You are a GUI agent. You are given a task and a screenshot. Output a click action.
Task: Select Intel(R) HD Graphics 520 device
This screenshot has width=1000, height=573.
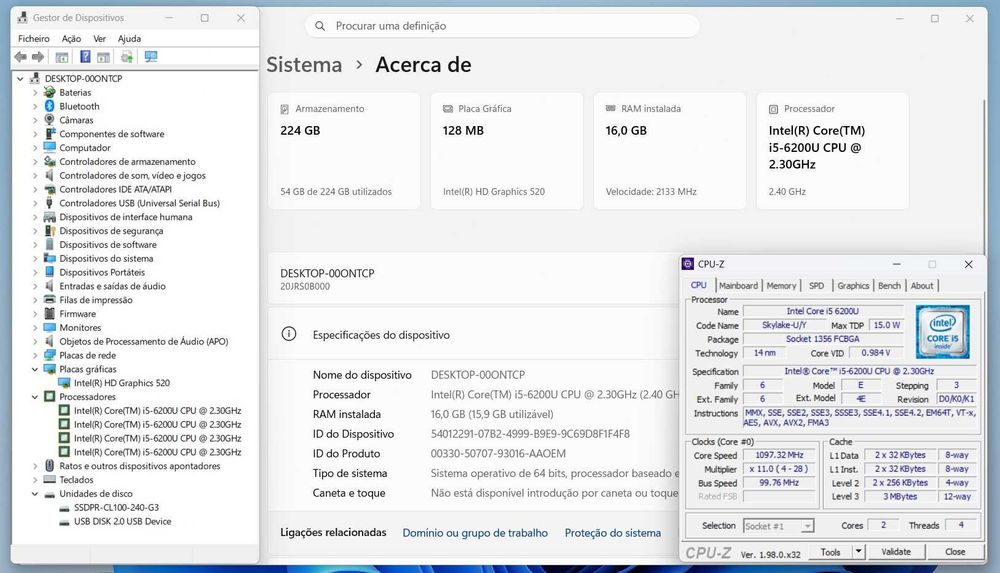click(122, 383)
